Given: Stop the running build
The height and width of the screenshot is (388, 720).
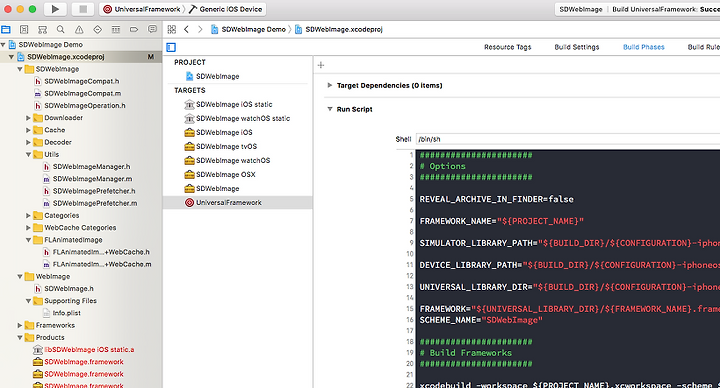Looking at the screenshot, I should coord(83,9).
